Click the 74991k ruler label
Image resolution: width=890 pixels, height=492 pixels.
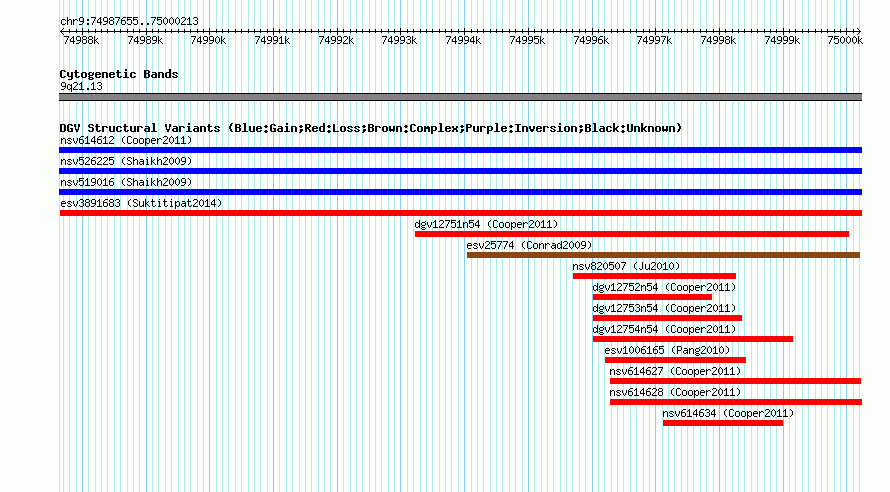pos(272,40)
